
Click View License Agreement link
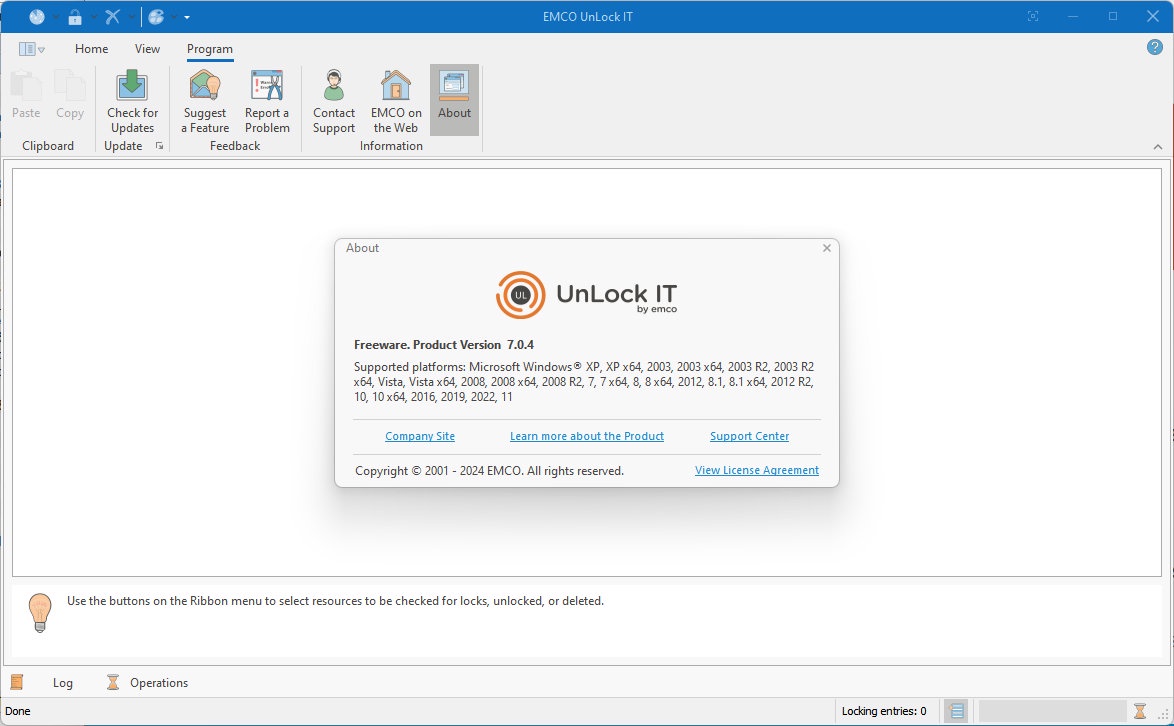(x=757, y=470)
